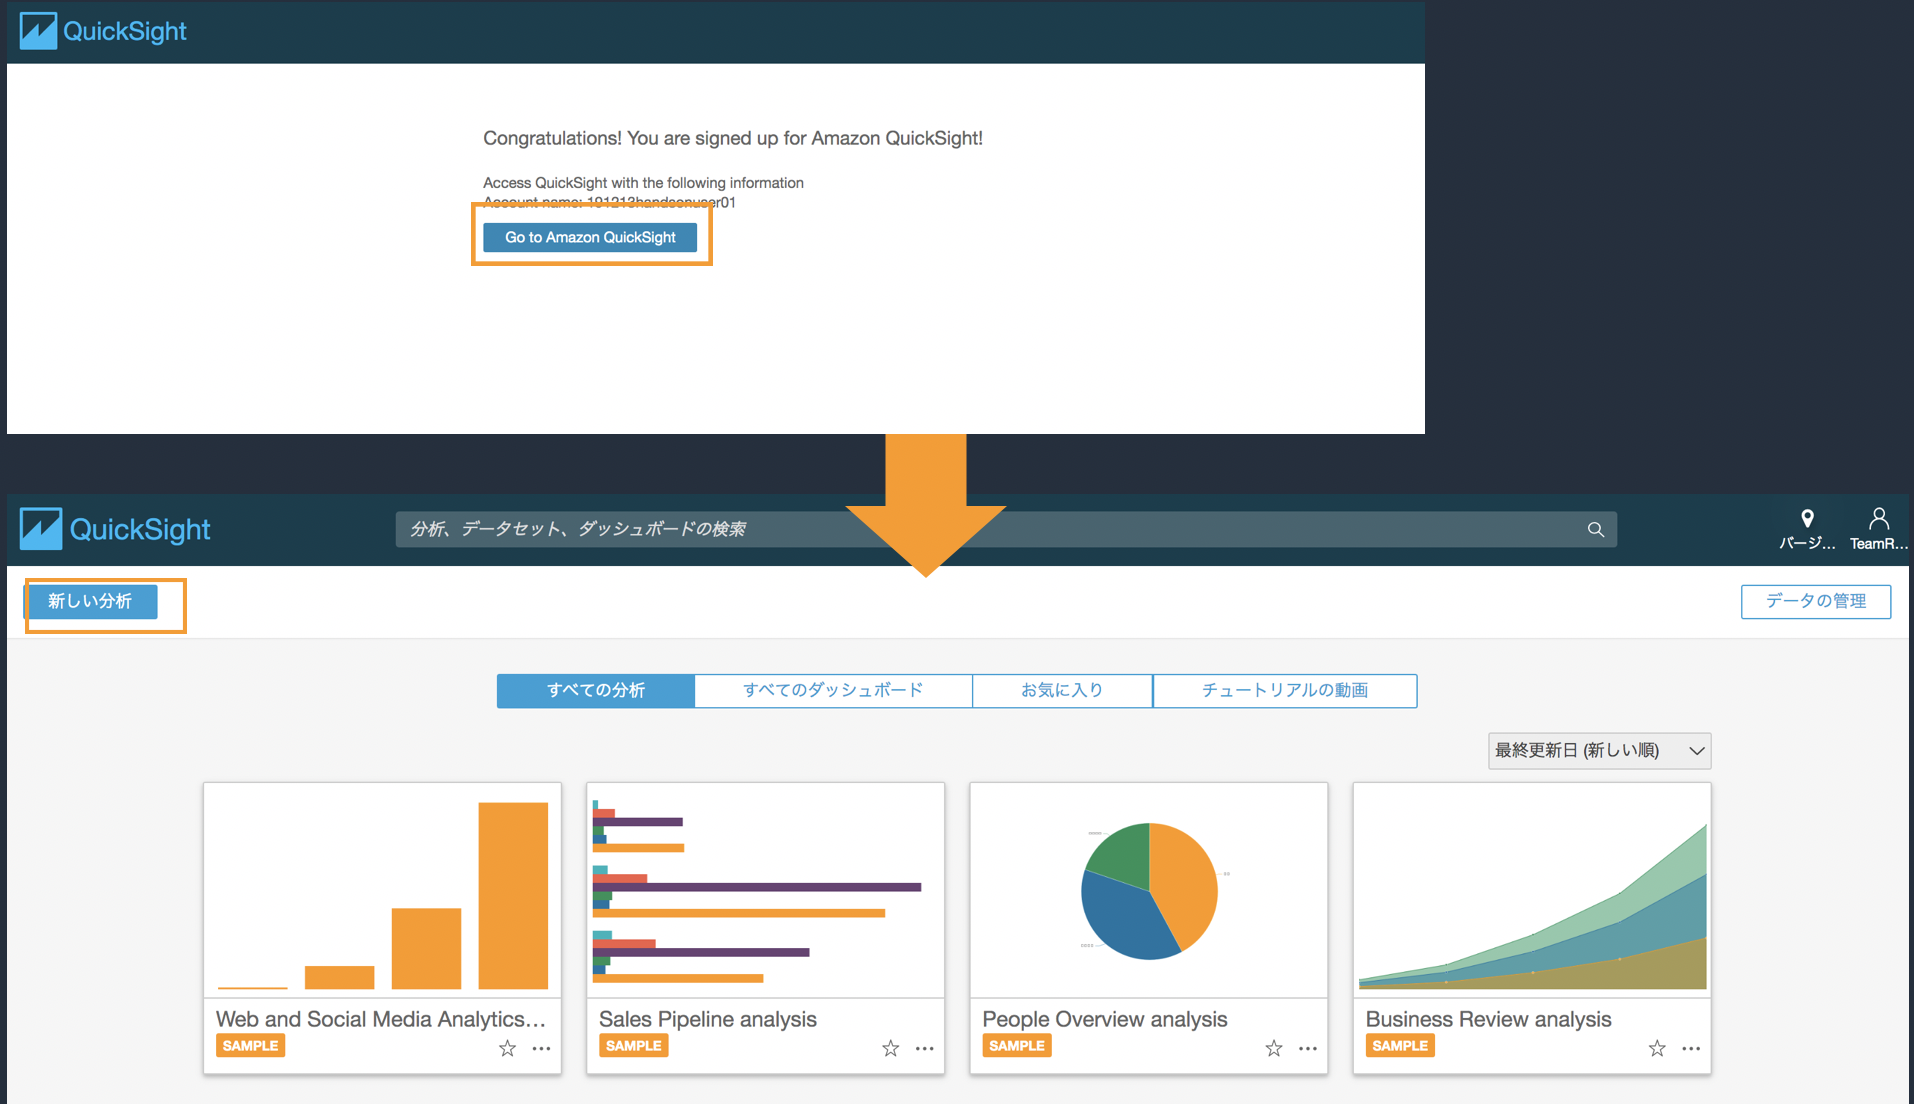Click SAMPLE badge on People Overview analysis
Image resolution: width=1914 pixels, height=1104 pixels.
(1016, 1046)
